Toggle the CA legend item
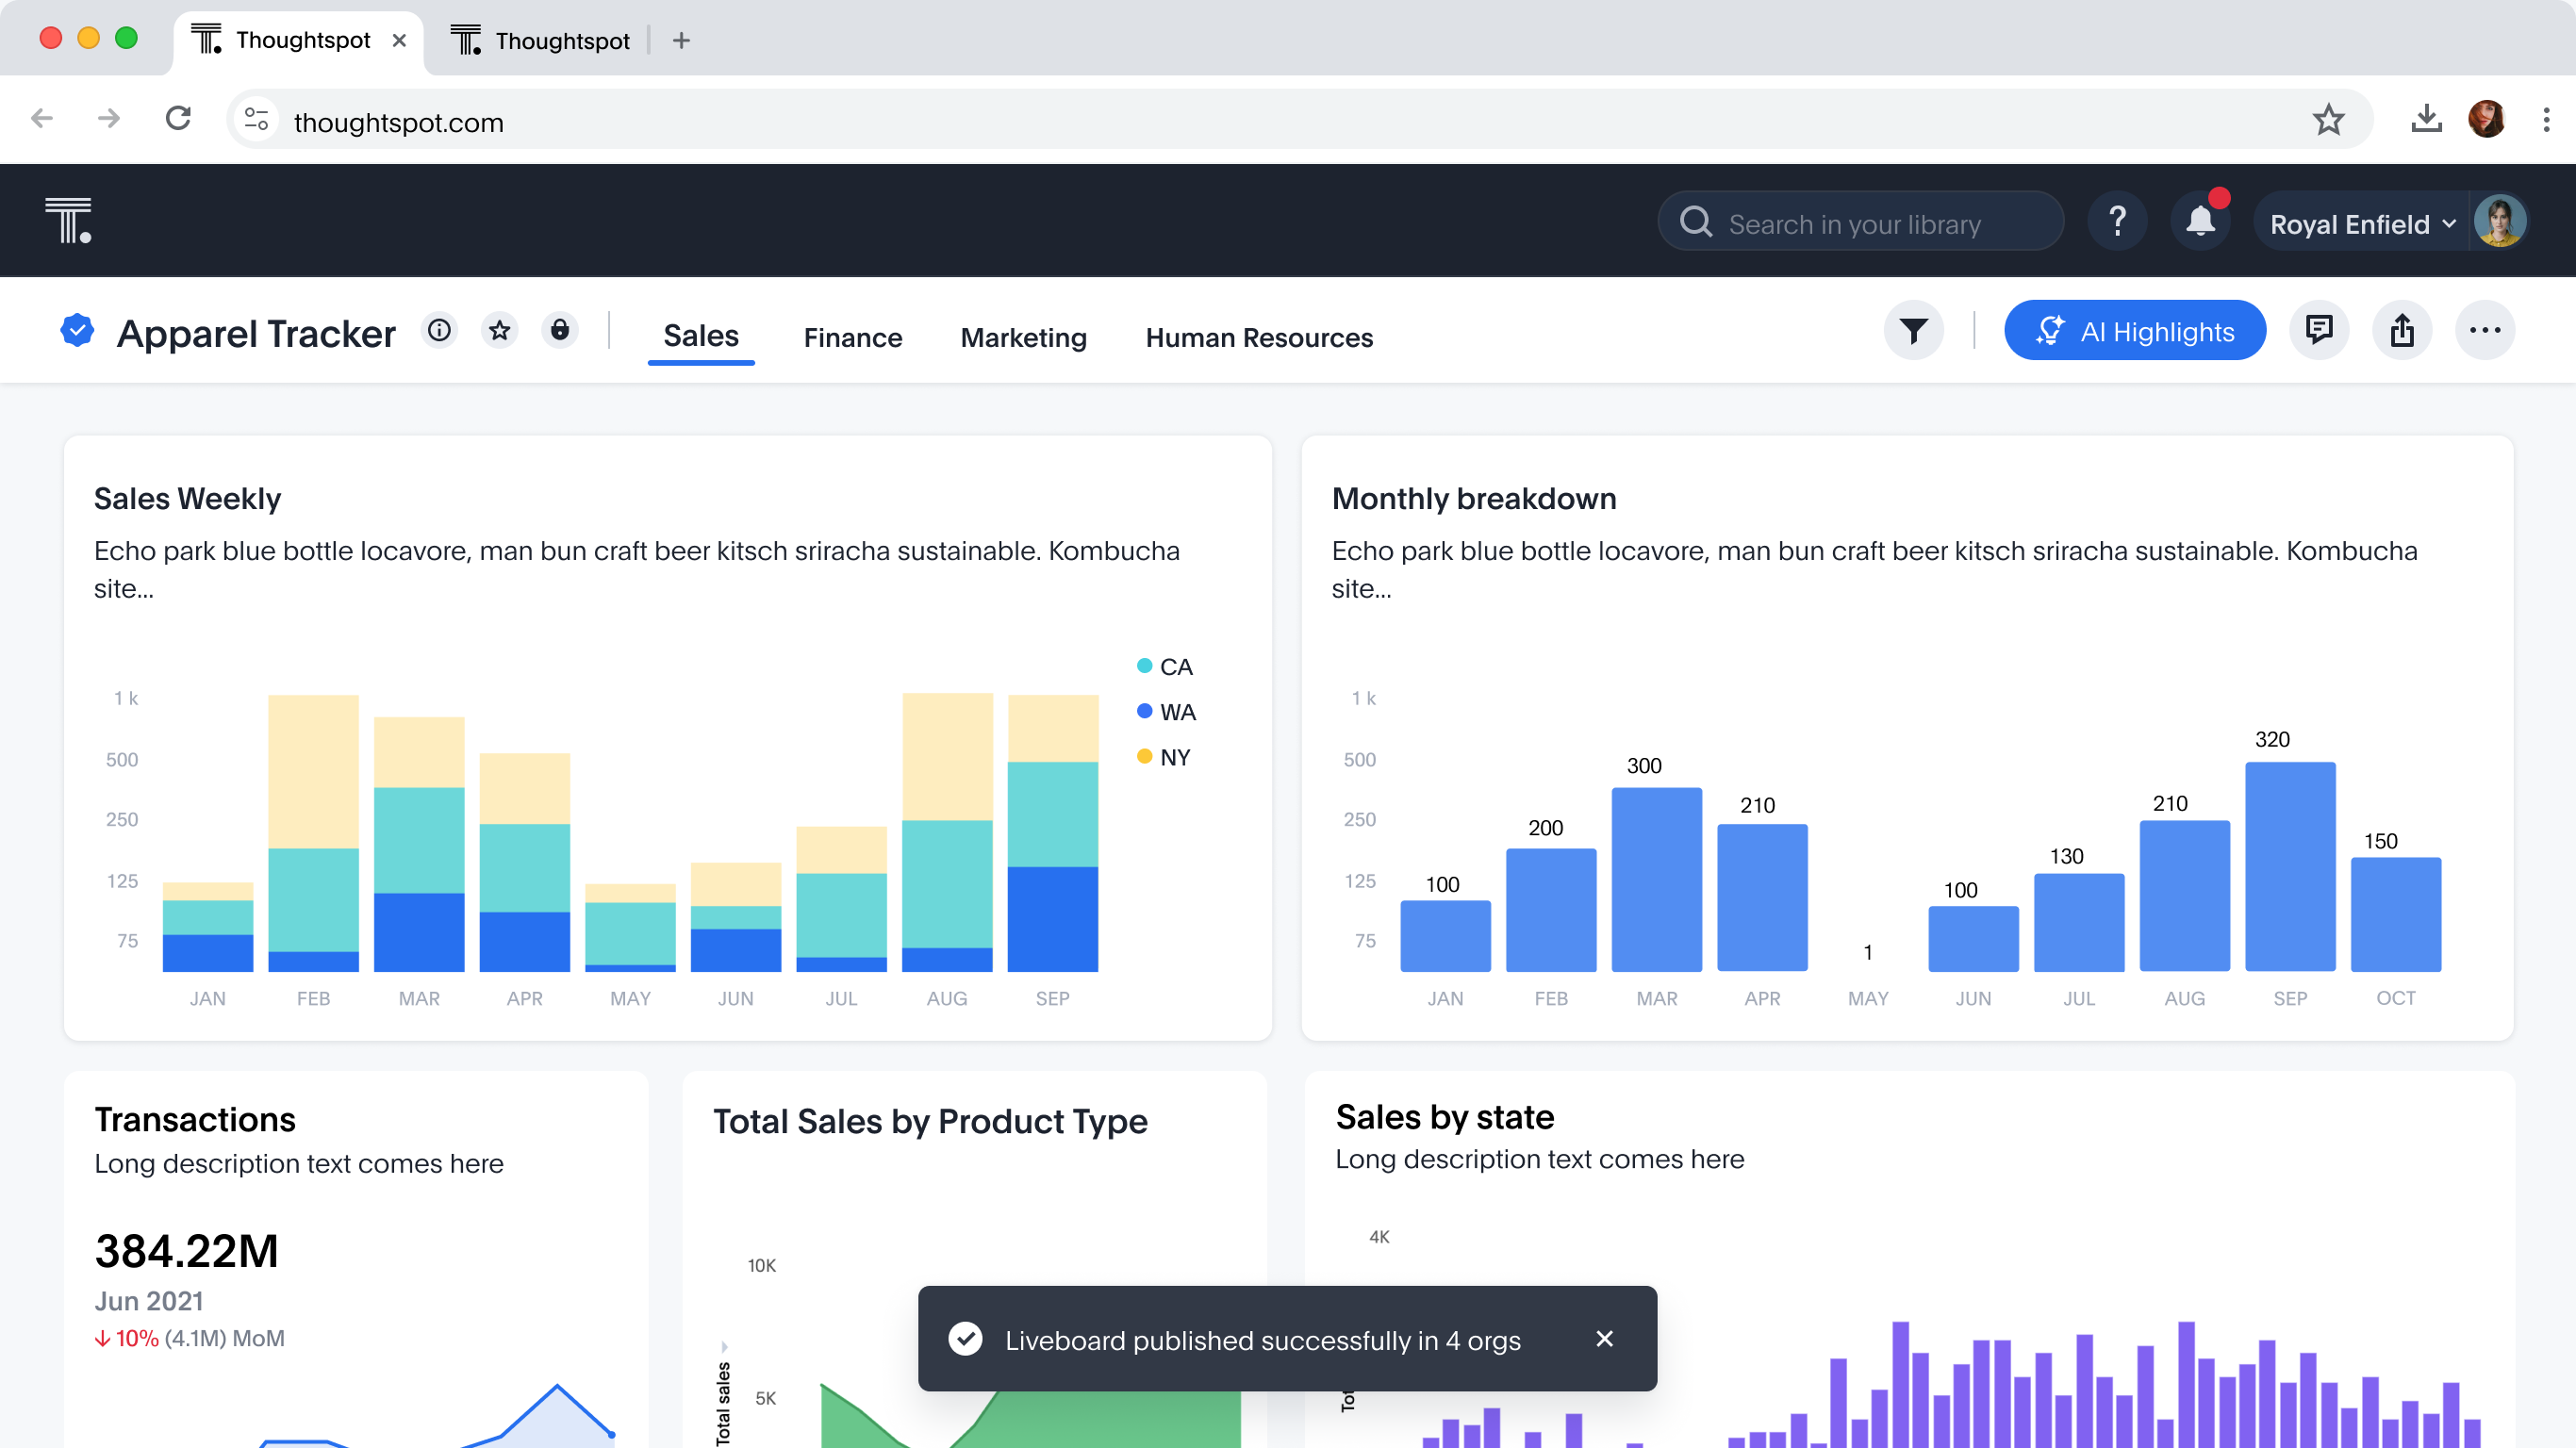 1165,667
